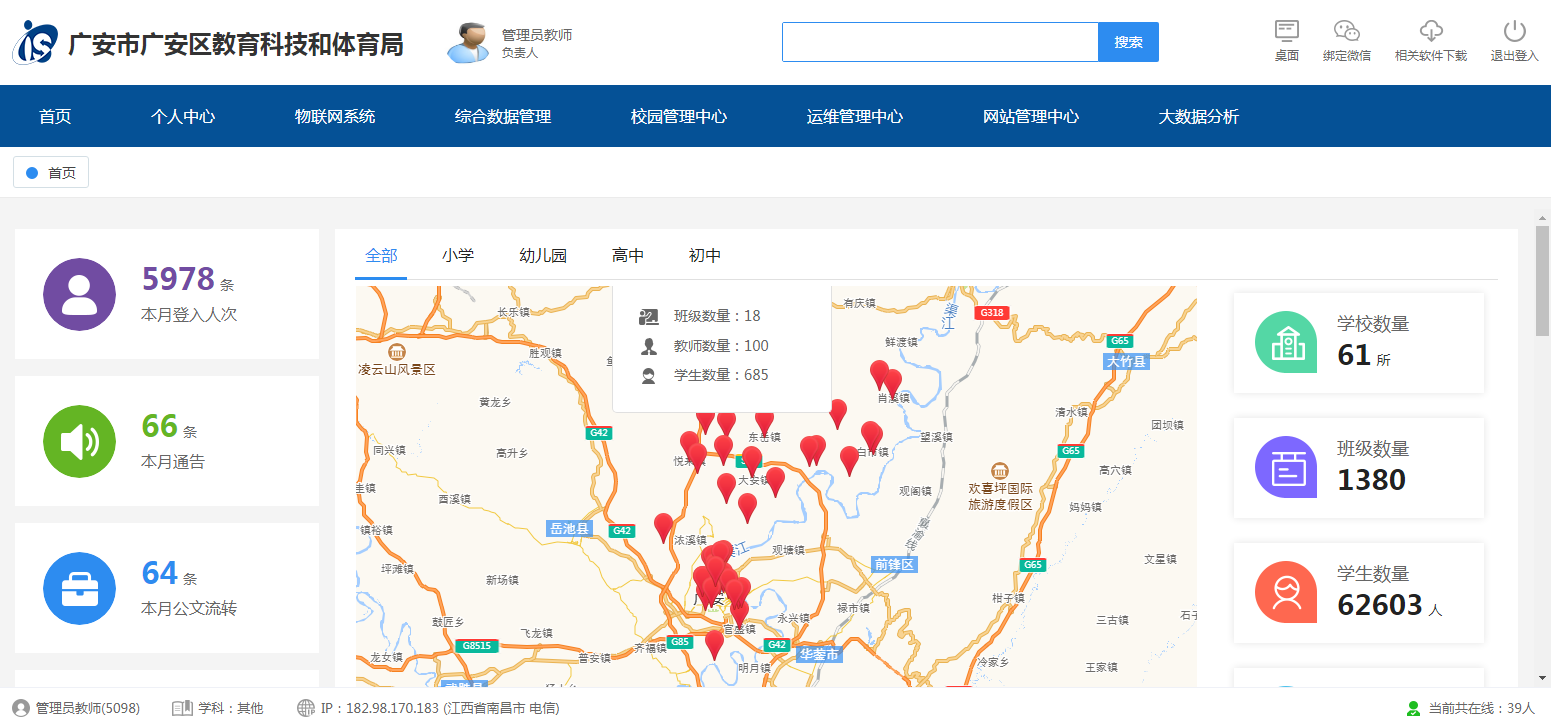Click the map pin near 肖溪镇
Viewport: 1551px width, 728px height.
[892, 383]
